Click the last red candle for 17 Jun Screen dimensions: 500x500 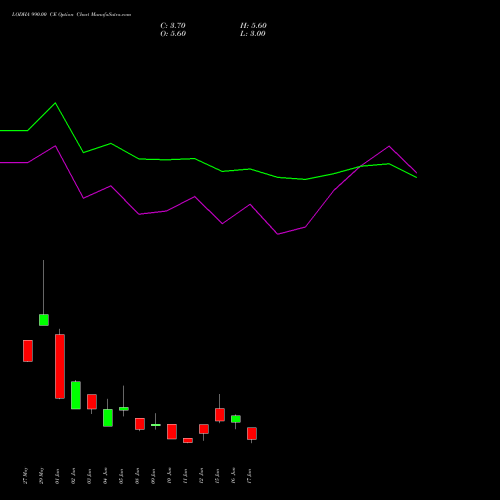click(x=252, y=434)
